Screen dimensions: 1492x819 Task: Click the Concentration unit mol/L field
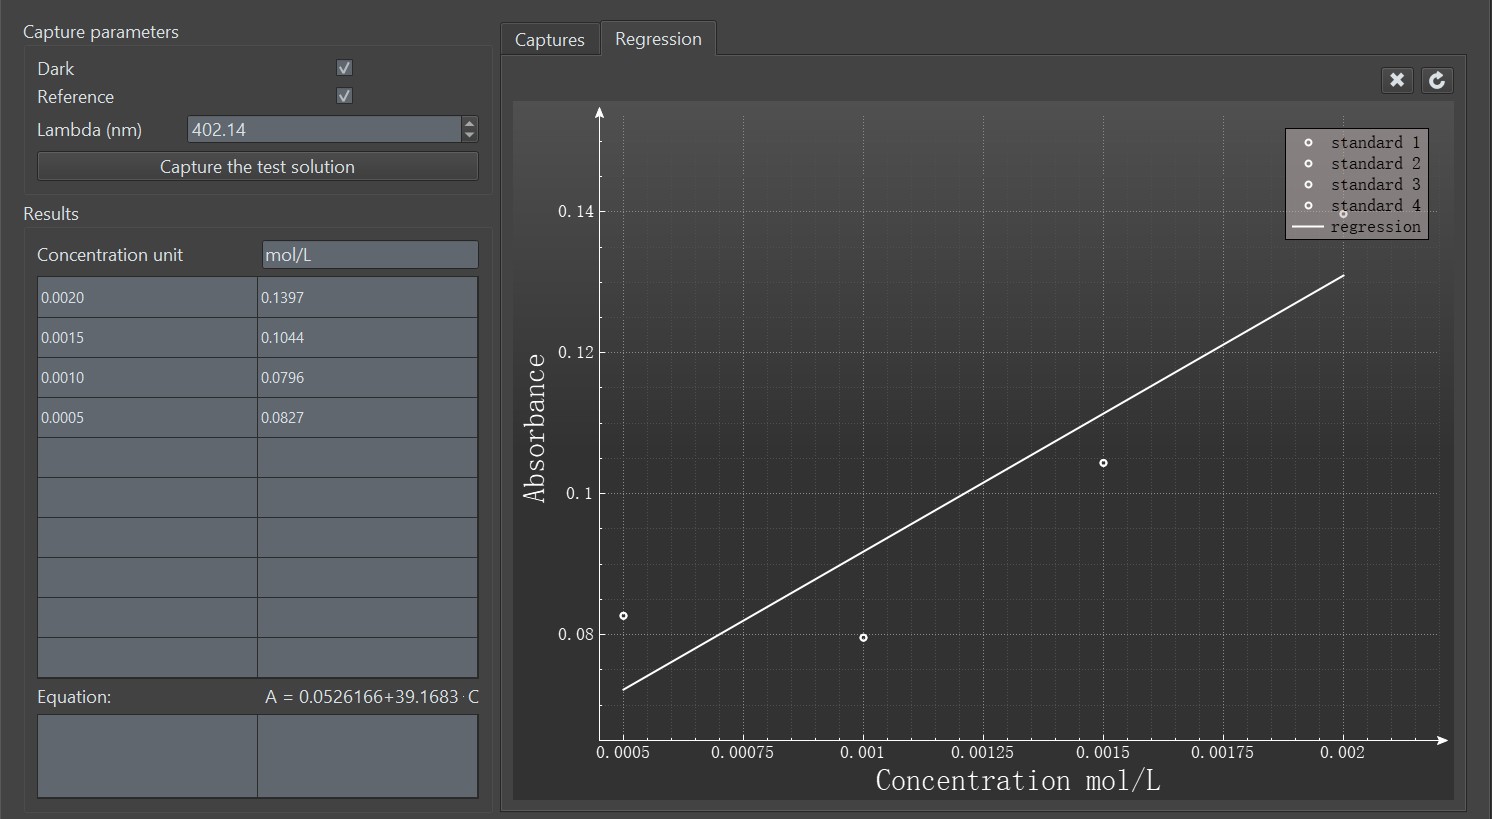370,255
